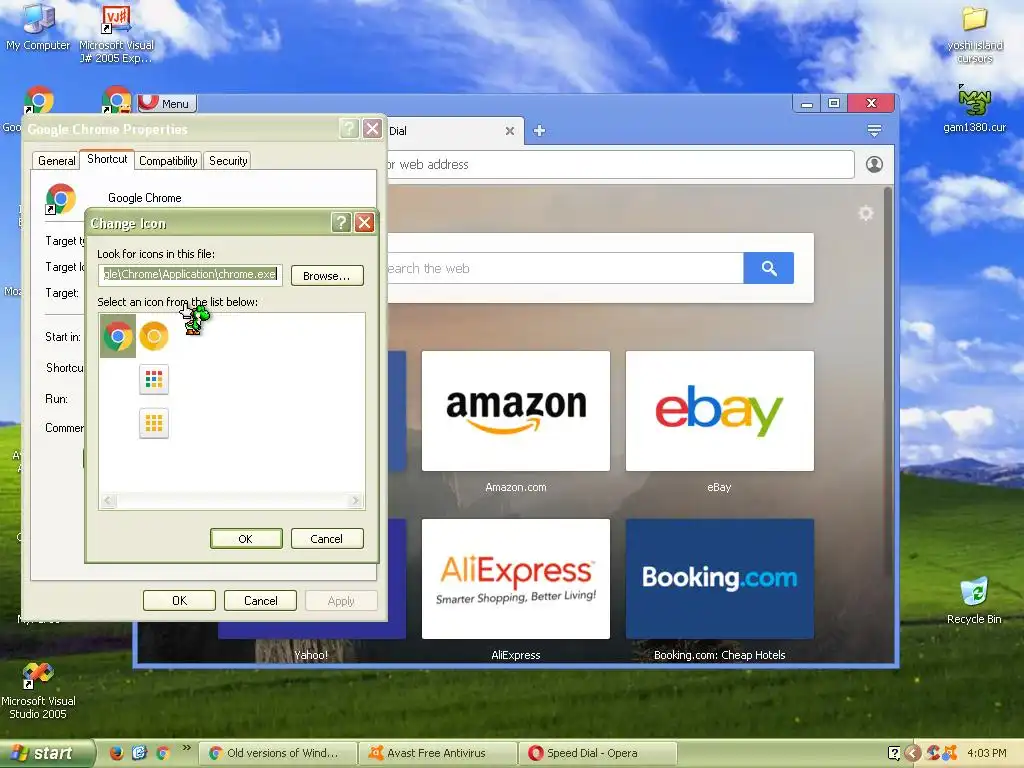Screen dimensions: 1024x768
Task: Click the help tray icon with question mark
Action: [894, 753]
